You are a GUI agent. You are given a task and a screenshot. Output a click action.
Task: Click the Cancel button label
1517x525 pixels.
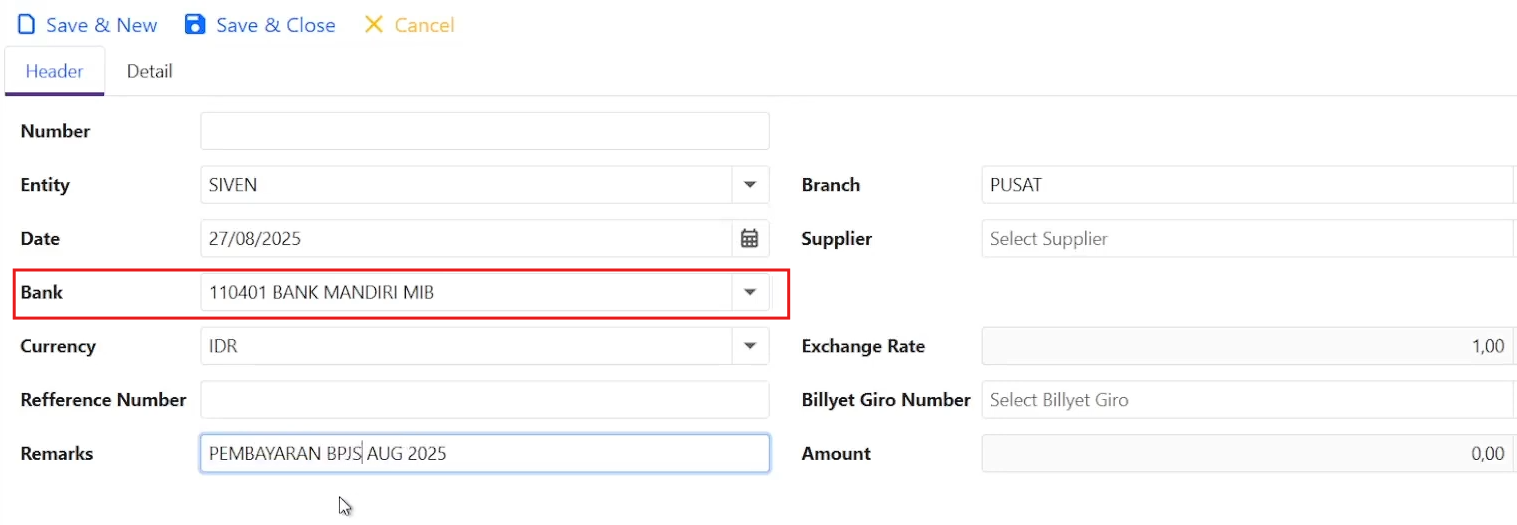pyautogui.click(x=425, y=25)
